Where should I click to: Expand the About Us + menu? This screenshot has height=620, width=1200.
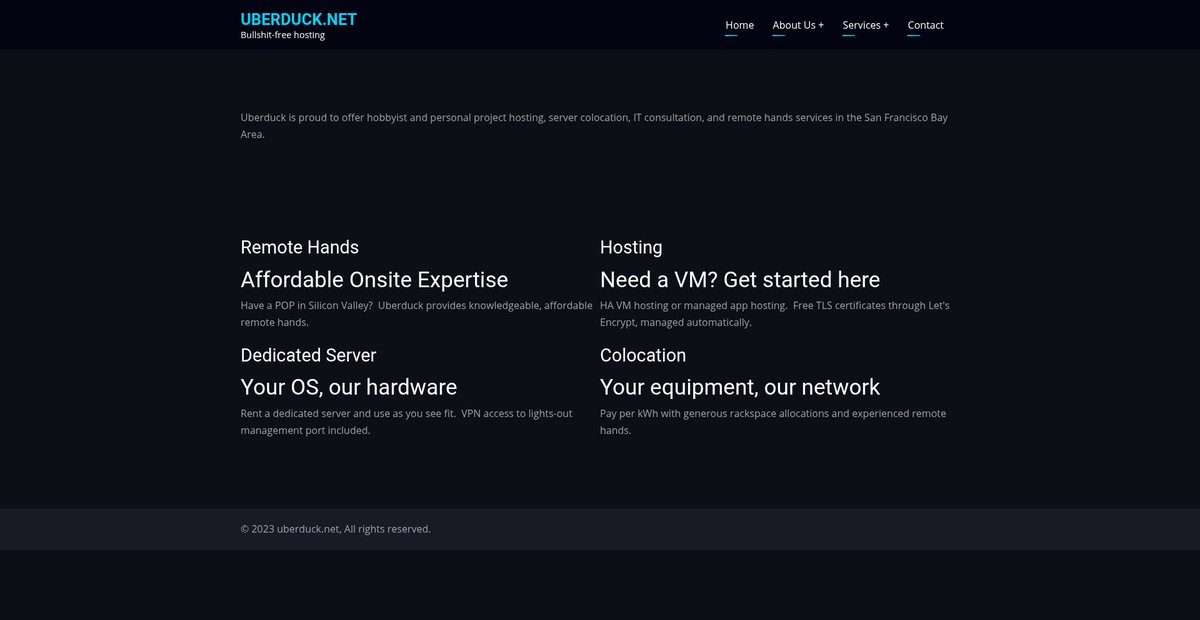(x=798, y=25)
